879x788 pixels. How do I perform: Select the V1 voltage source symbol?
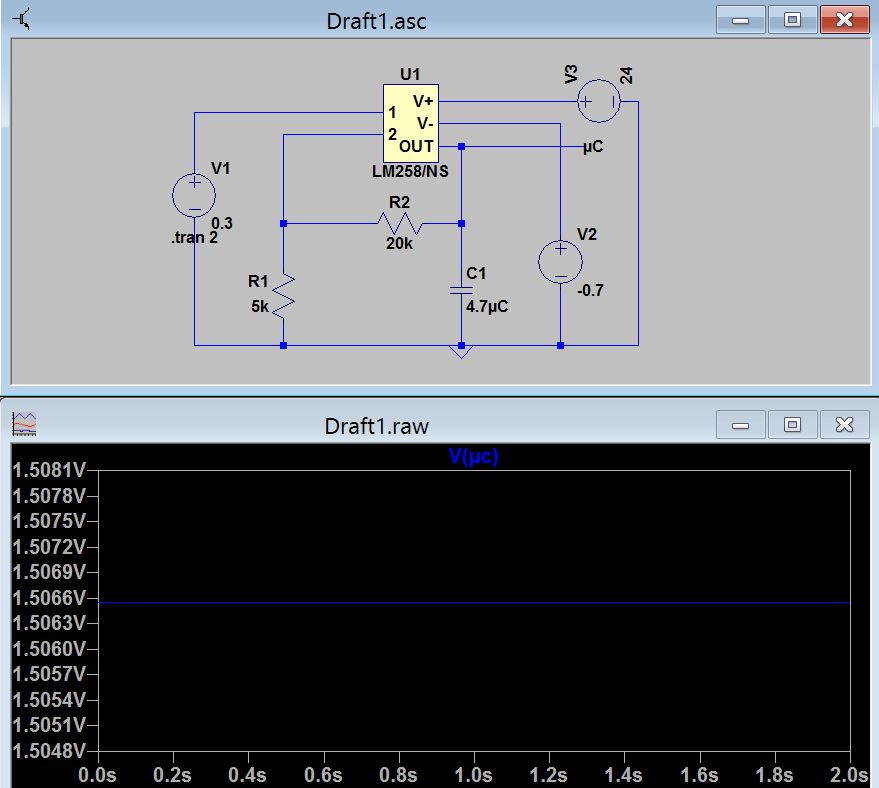194,194
